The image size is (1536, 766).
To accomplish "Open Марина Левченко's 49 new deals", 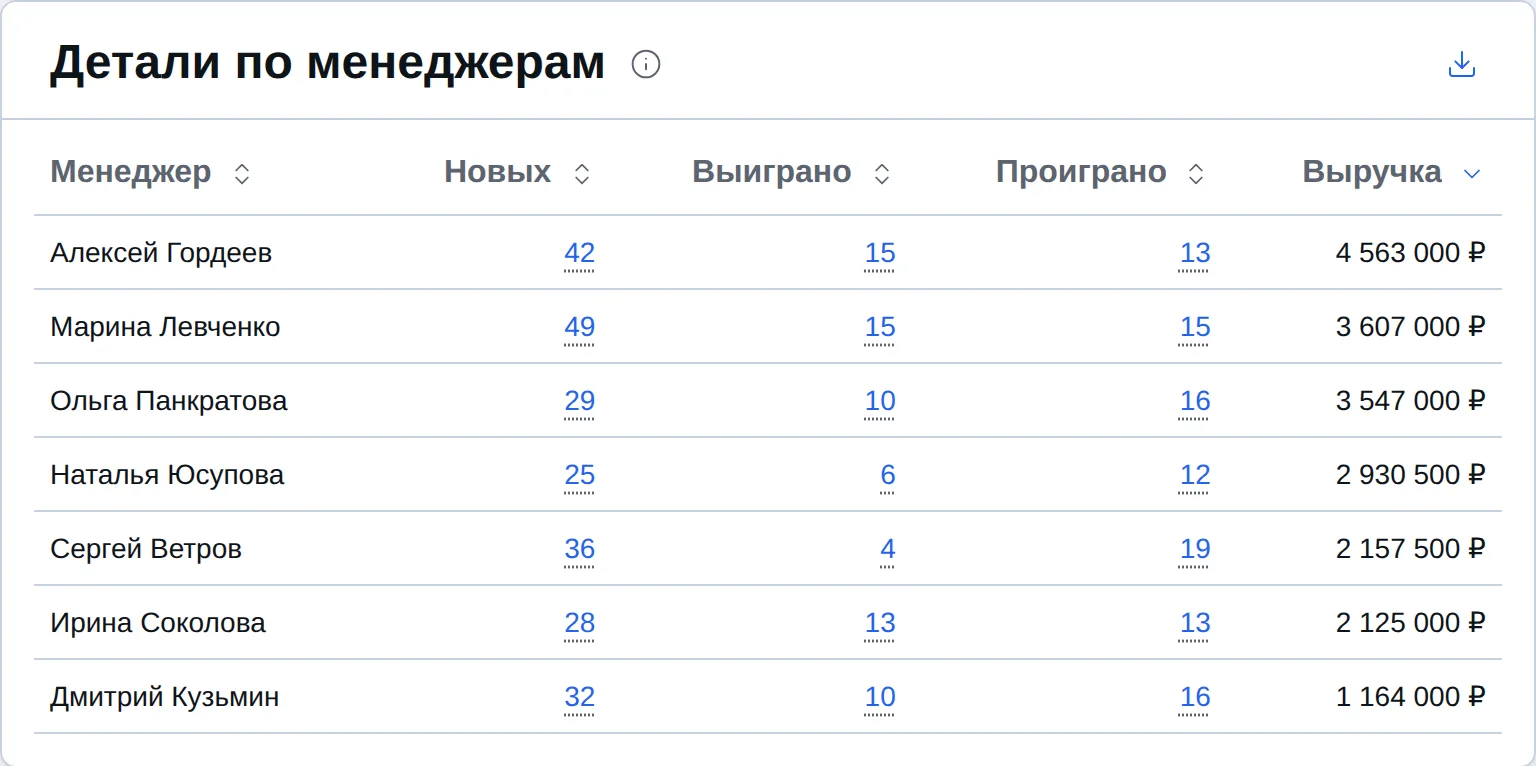I will [580, 327].
